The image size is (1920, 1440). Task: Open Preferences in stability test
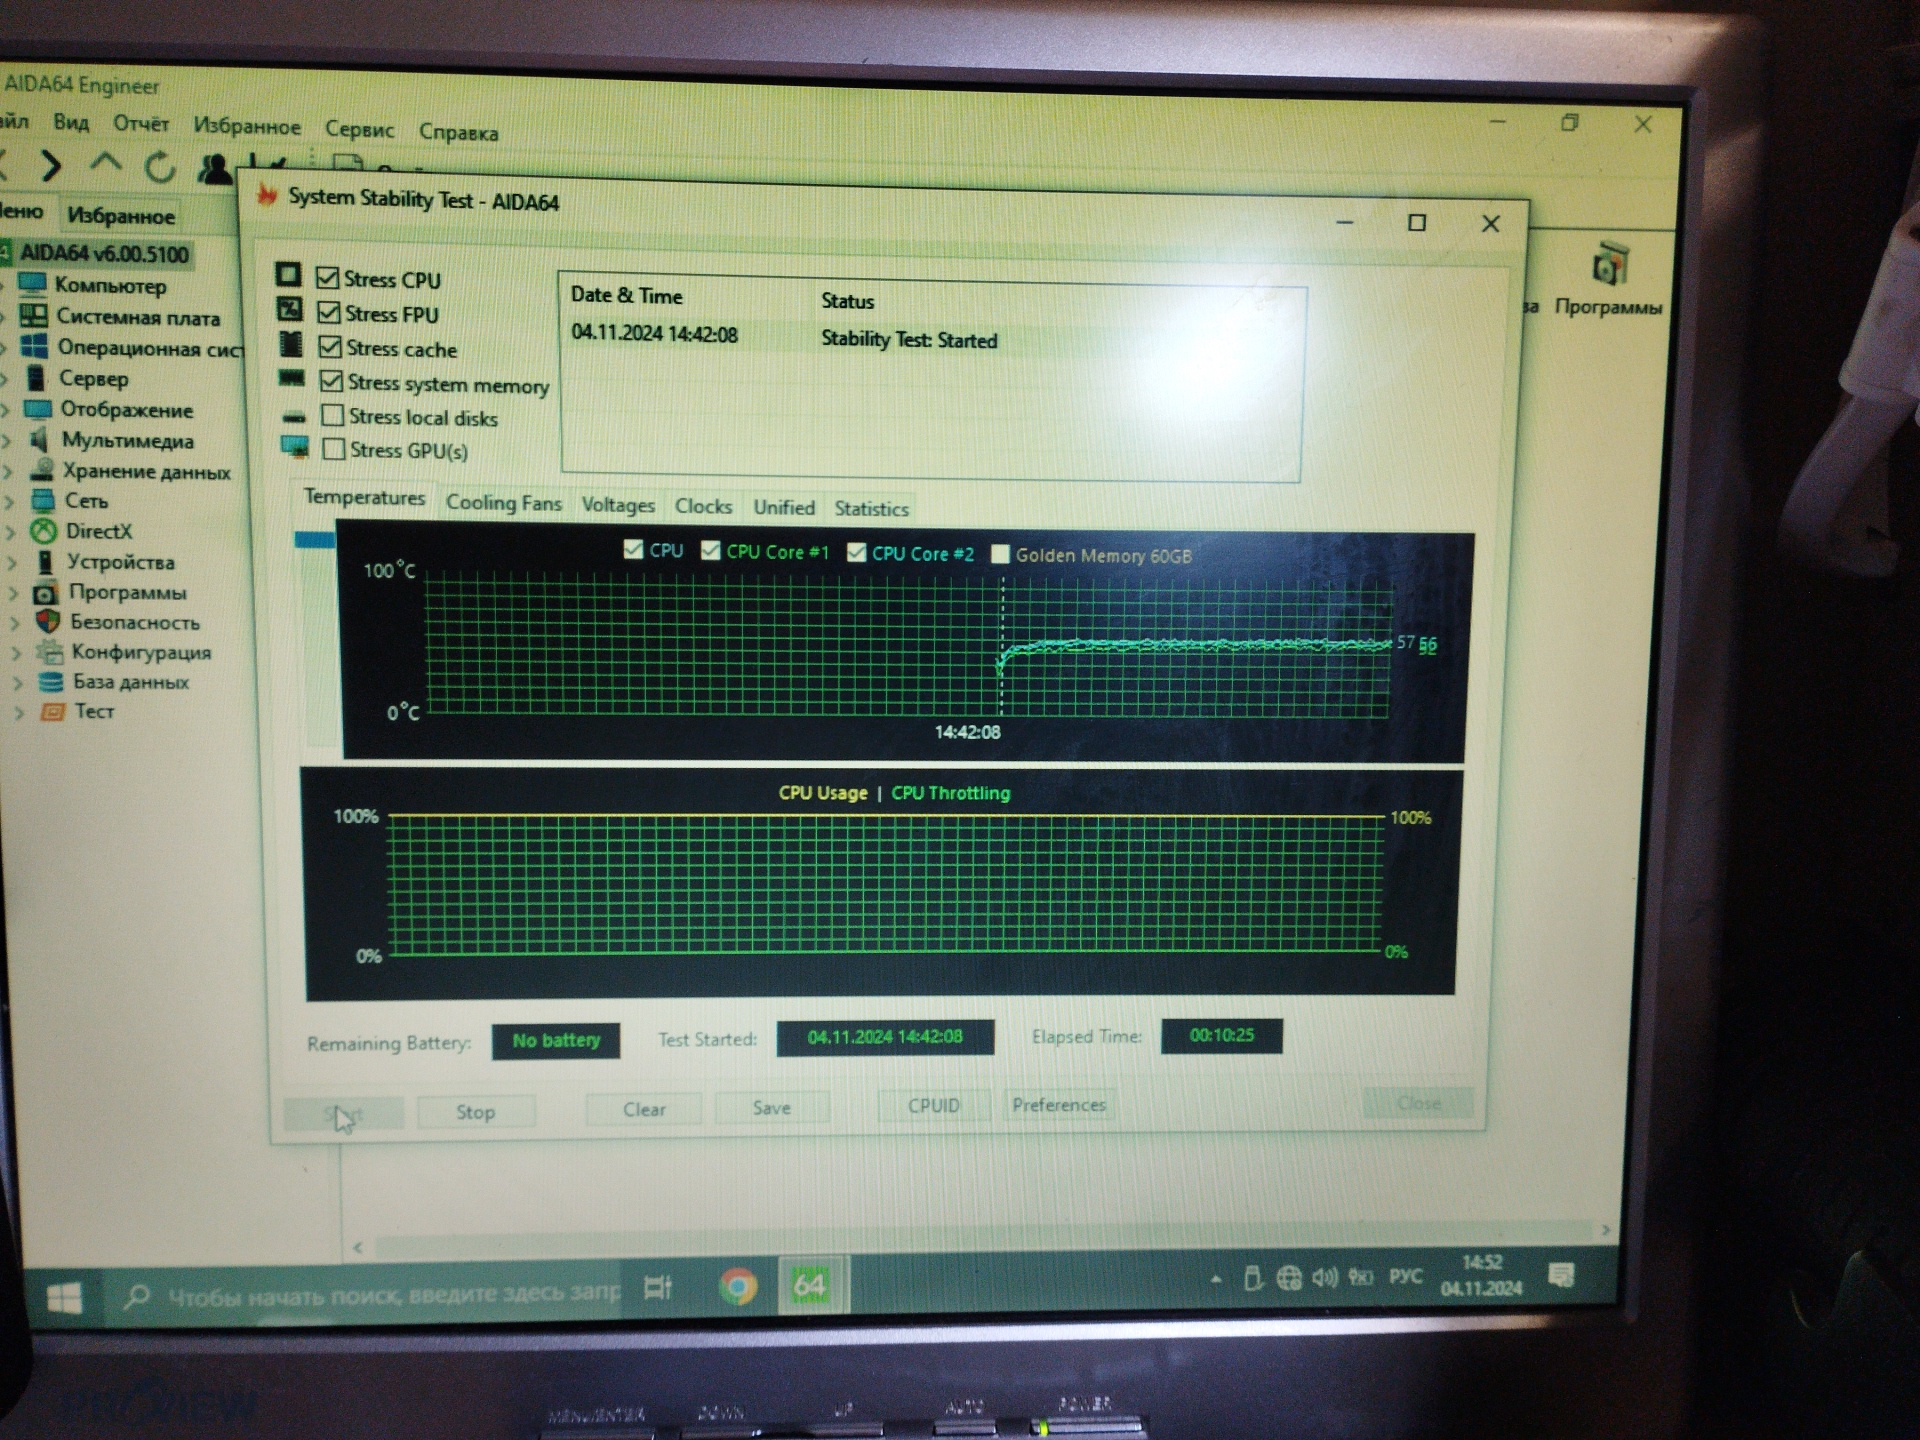(1059, 1104)
